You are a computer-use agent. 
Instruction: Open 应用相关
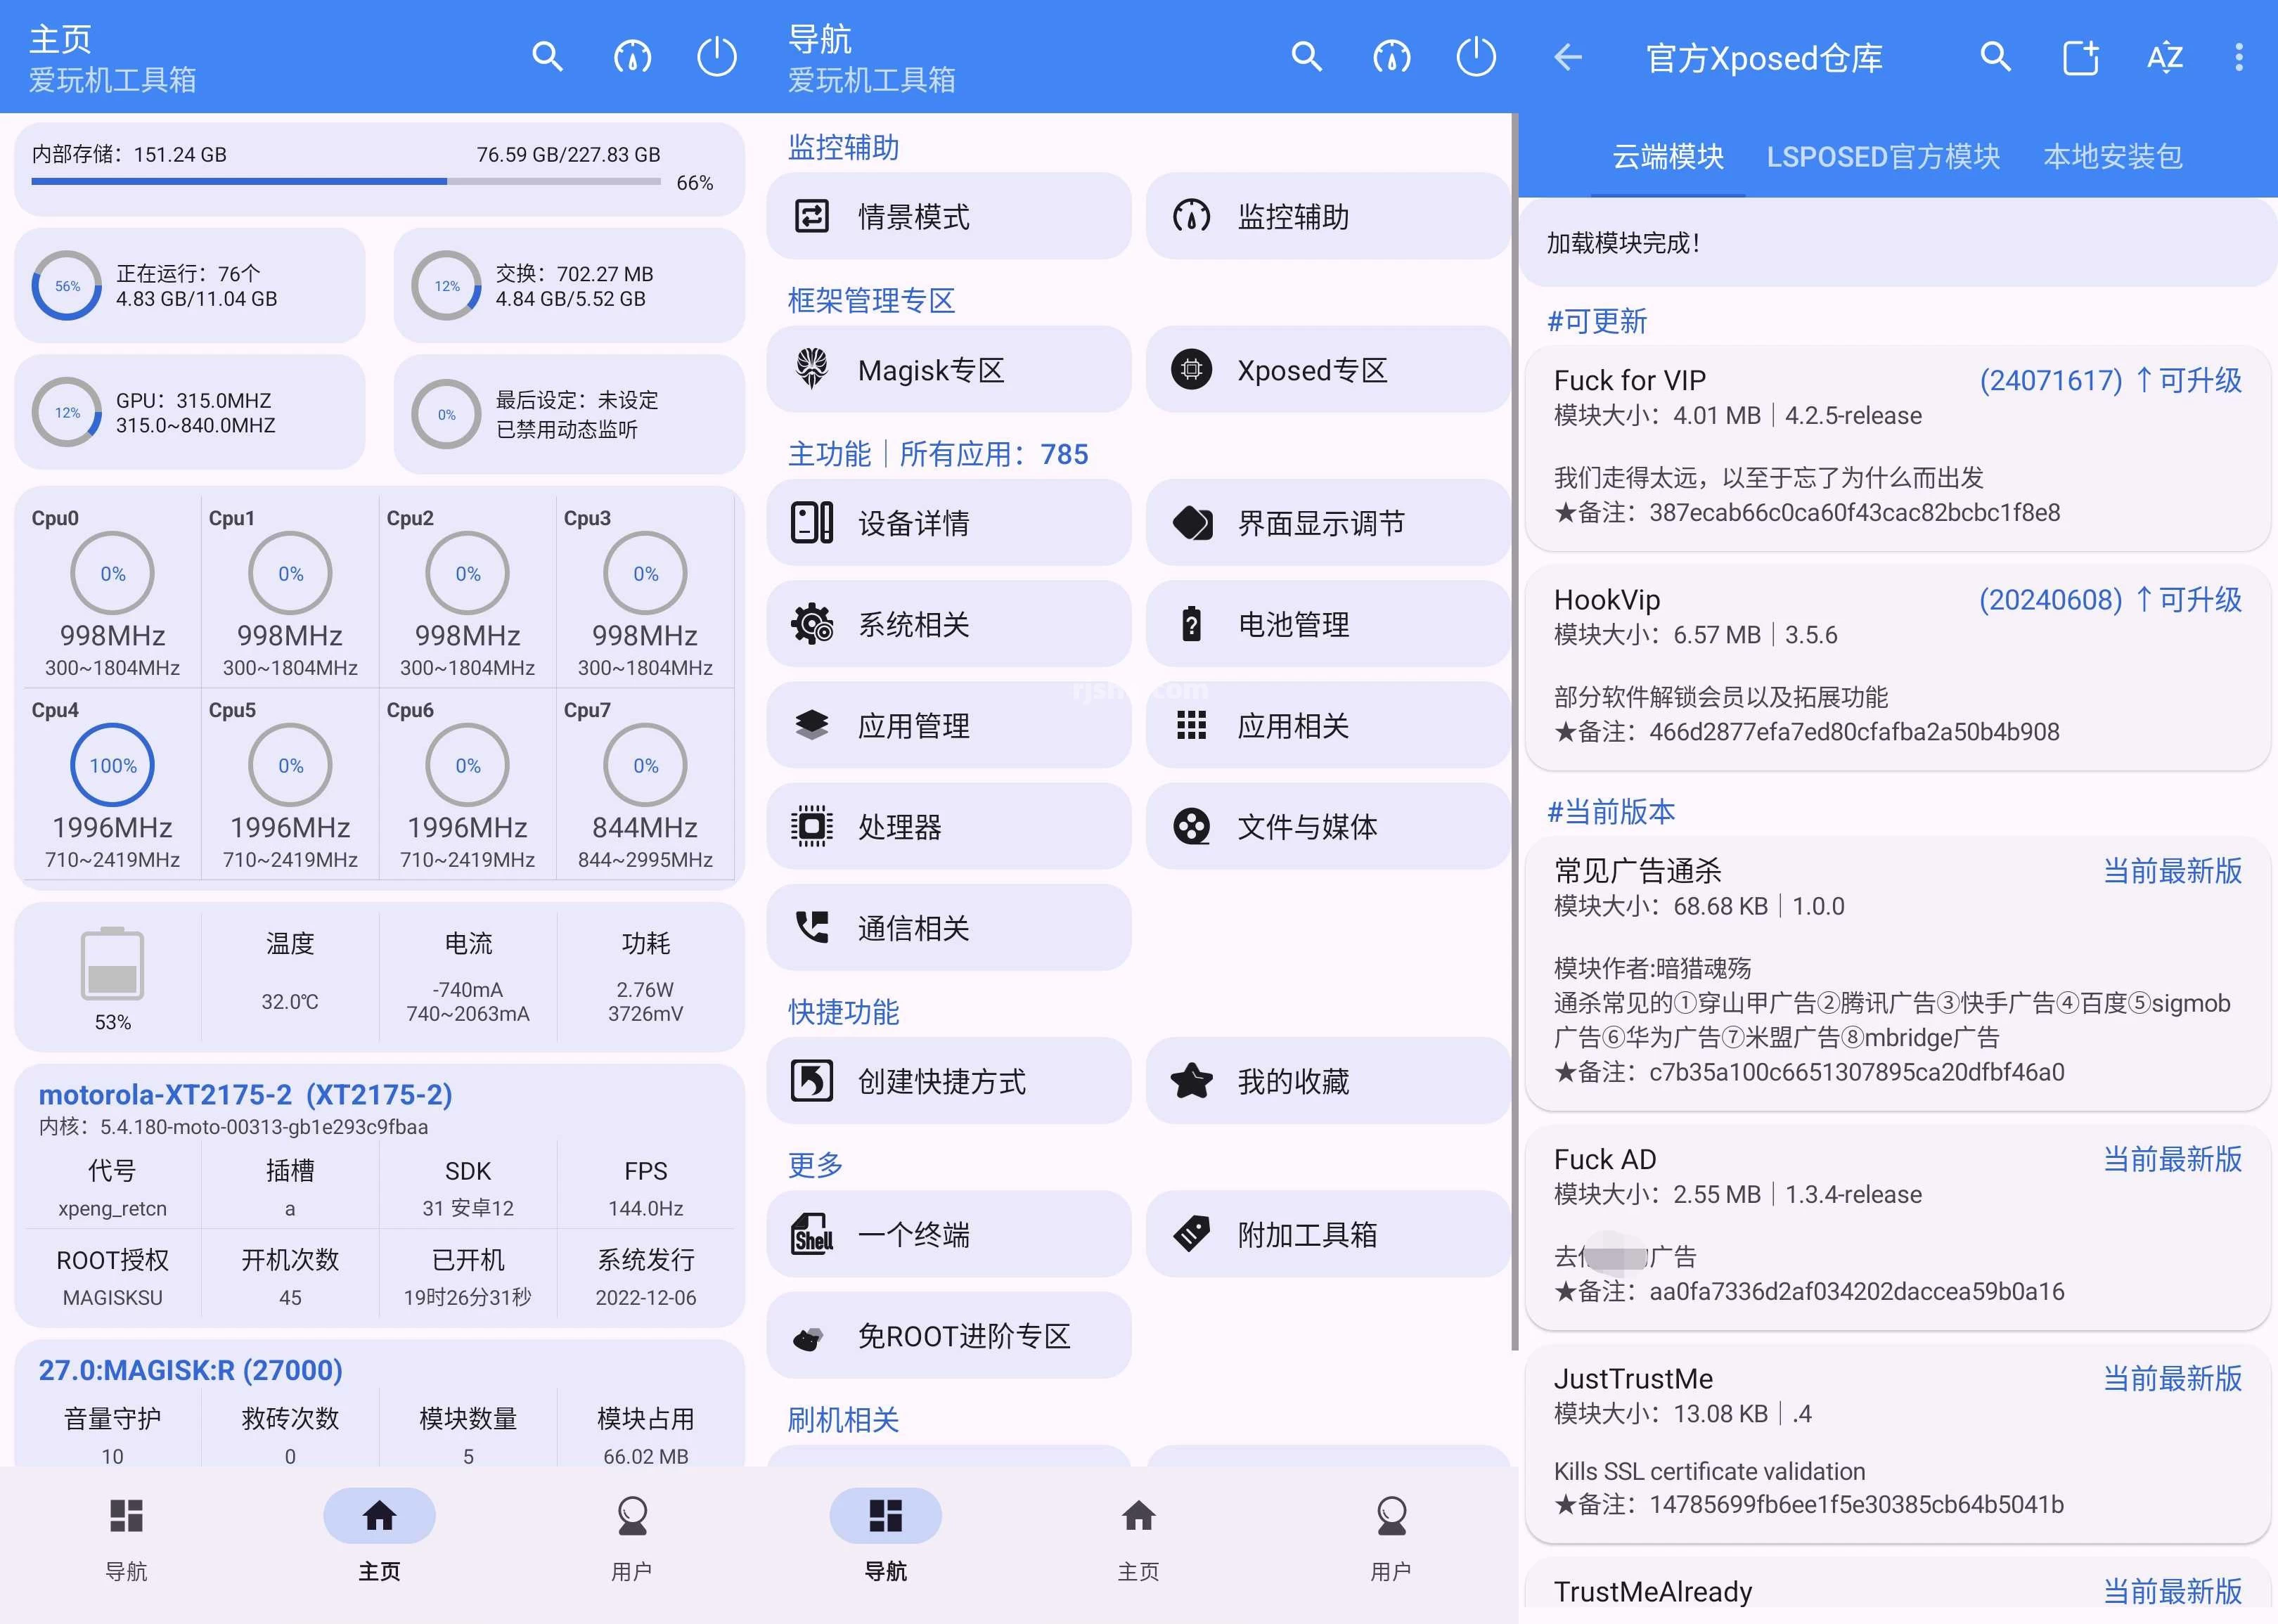tap(1328, 725)
